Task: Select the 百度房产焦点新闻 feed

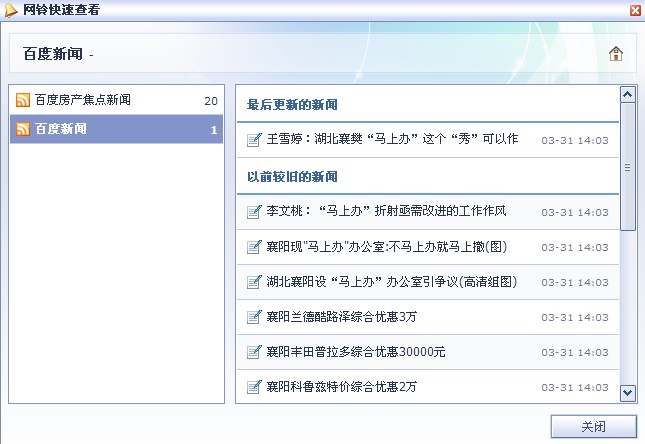Action: pyautogui.click(x=116, y=100)
